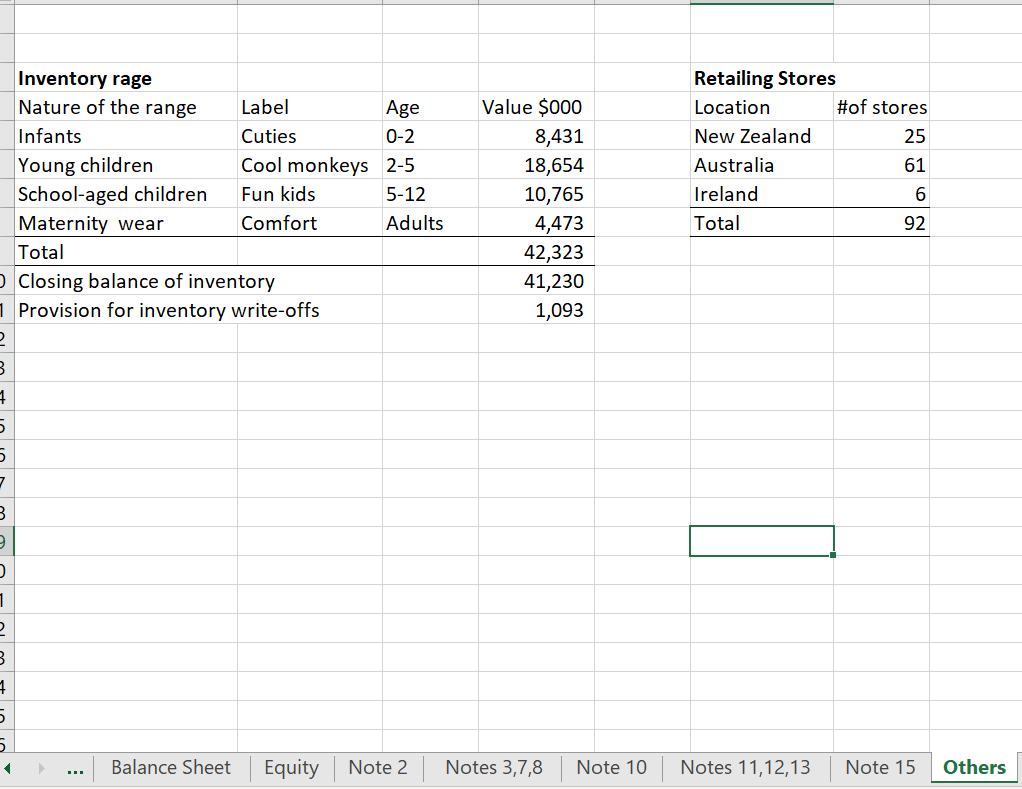Click the 'New Zealand' cell
Screen dimensions: 1022x789
(x=761, y=136)
